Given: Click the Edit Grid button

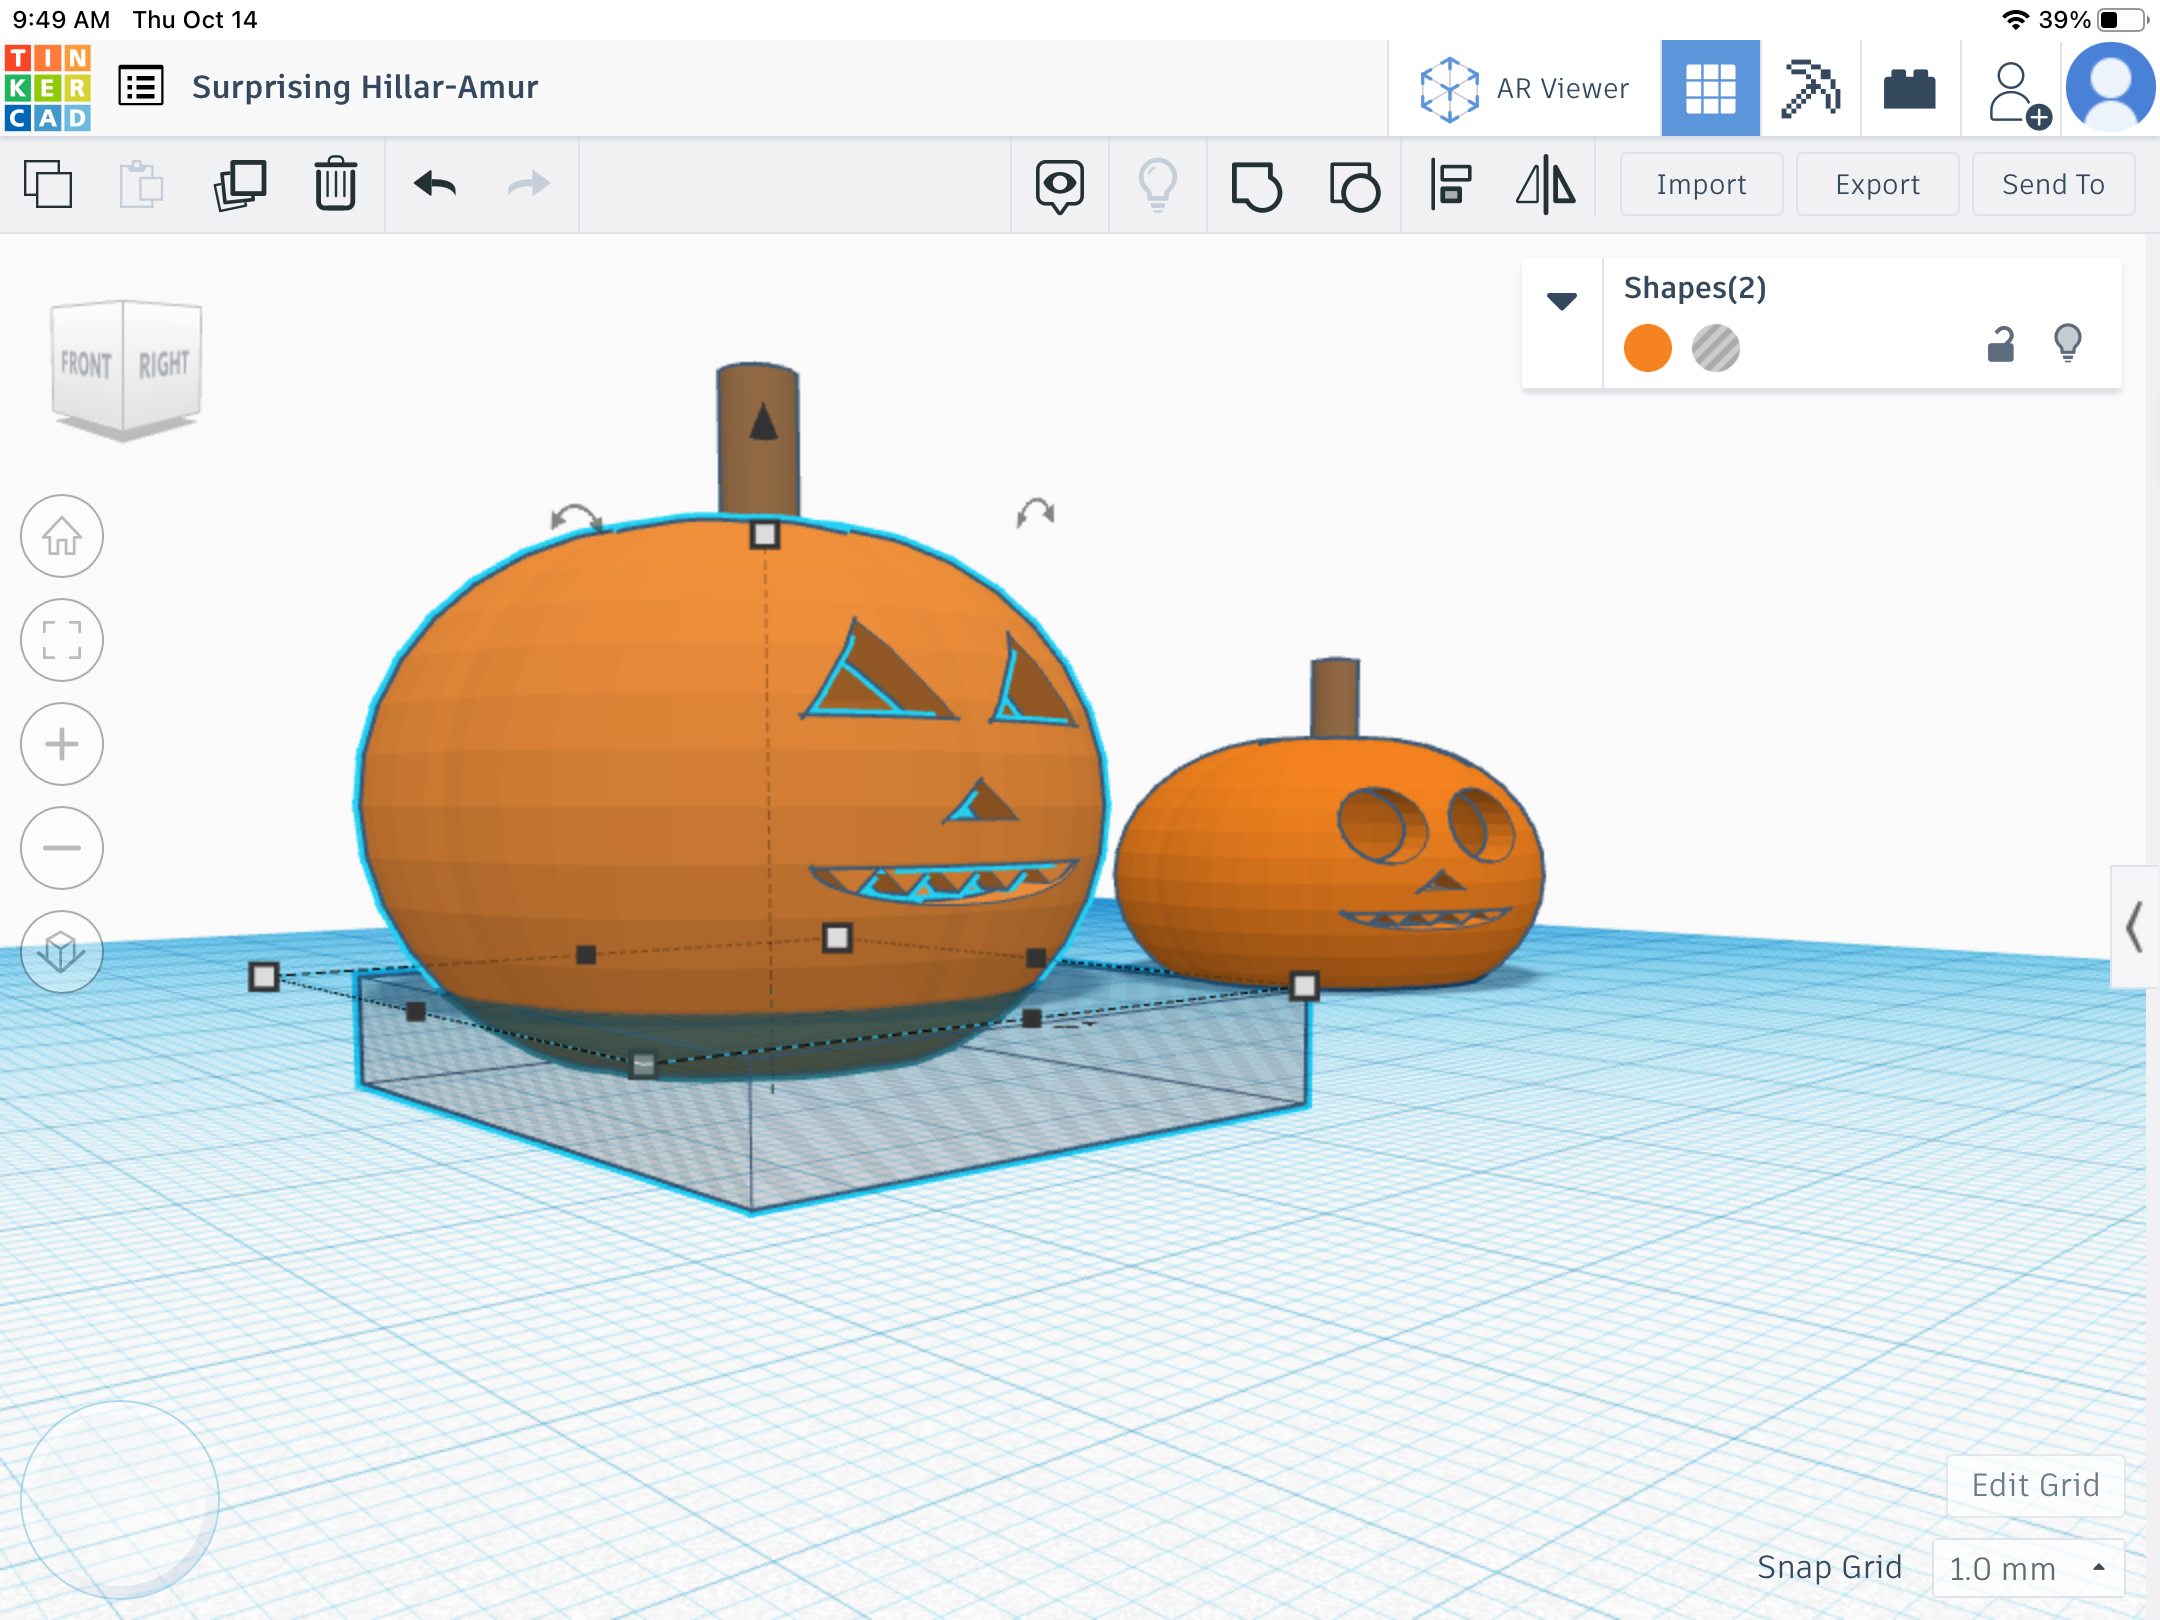Looking at the screenshot, I should pyautogui.click(x=2035, y=1485).
